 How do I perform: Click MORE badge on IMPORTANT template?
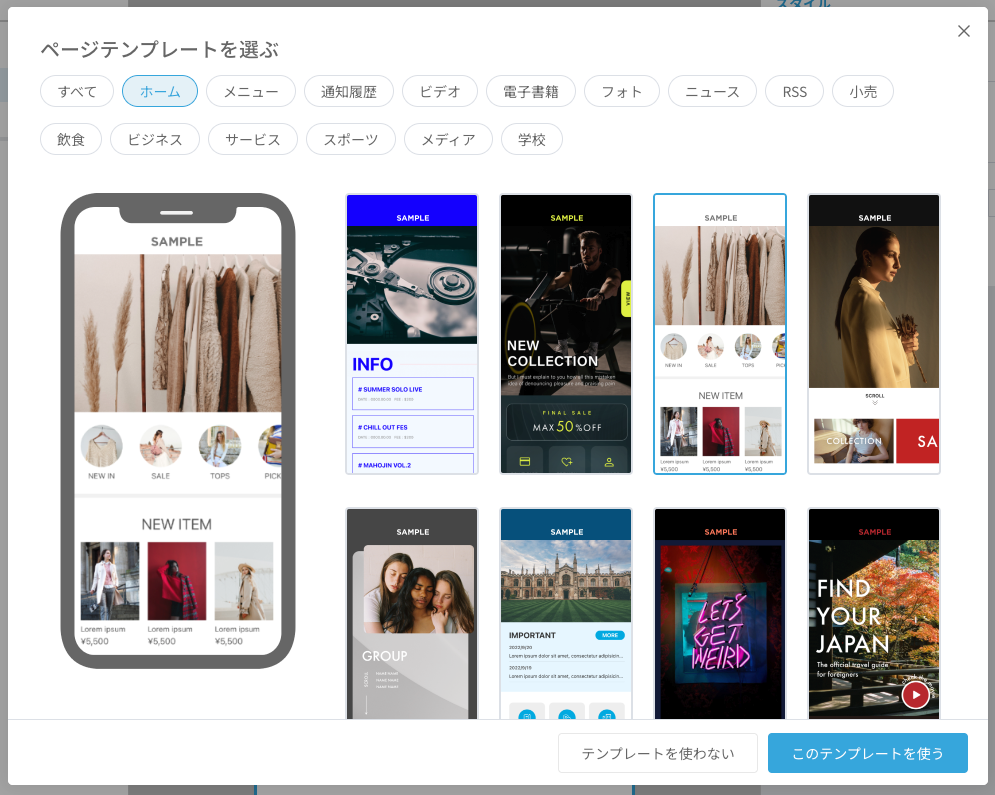[610, 635]
